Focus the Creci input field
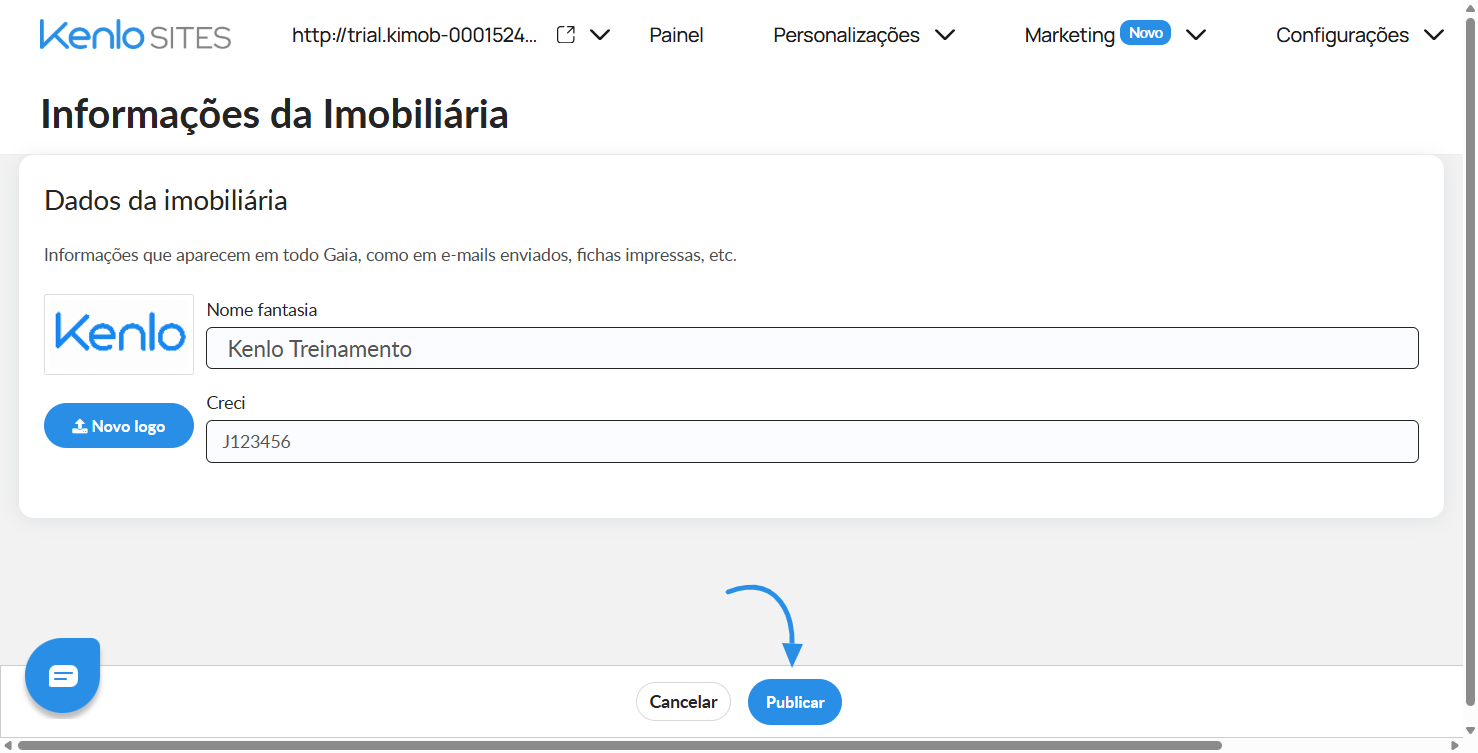This screenshot has height=753, width=1478. (812, 441)
